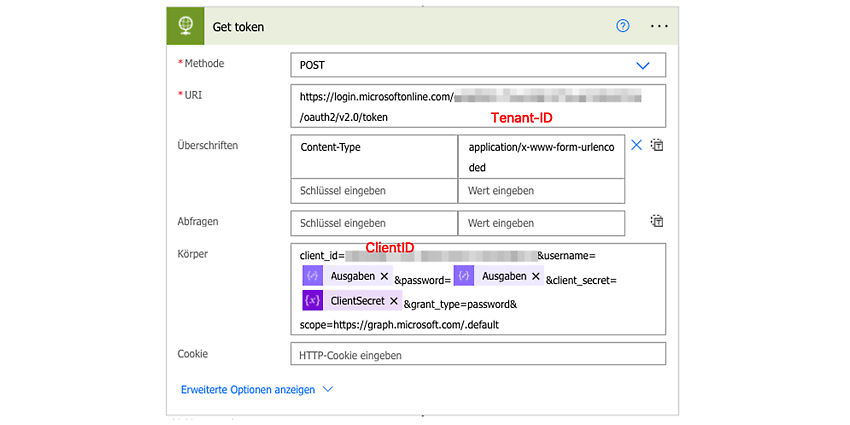Image resolution: width=850 pixels, height=425 pixels.
Task: Click inside the URI input field
Action: coord(478,106)
